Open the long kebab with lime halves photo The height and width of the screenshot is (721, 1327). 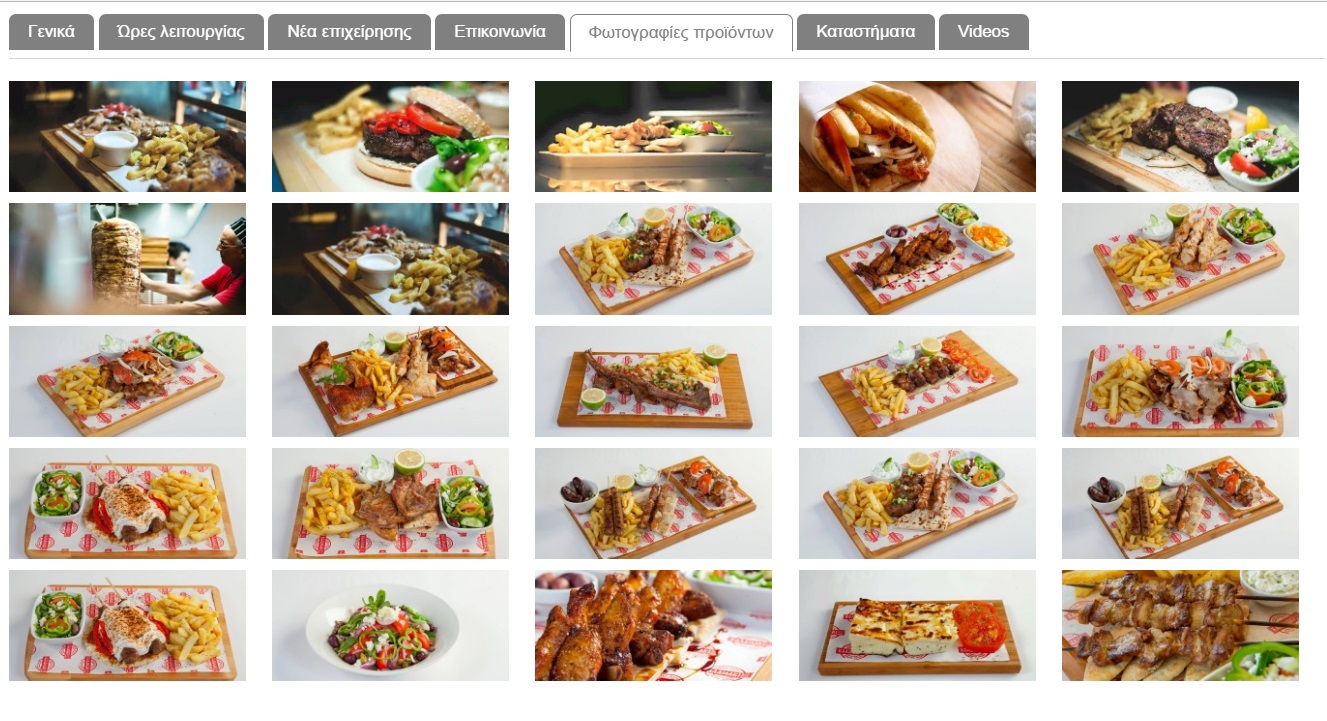653,381
